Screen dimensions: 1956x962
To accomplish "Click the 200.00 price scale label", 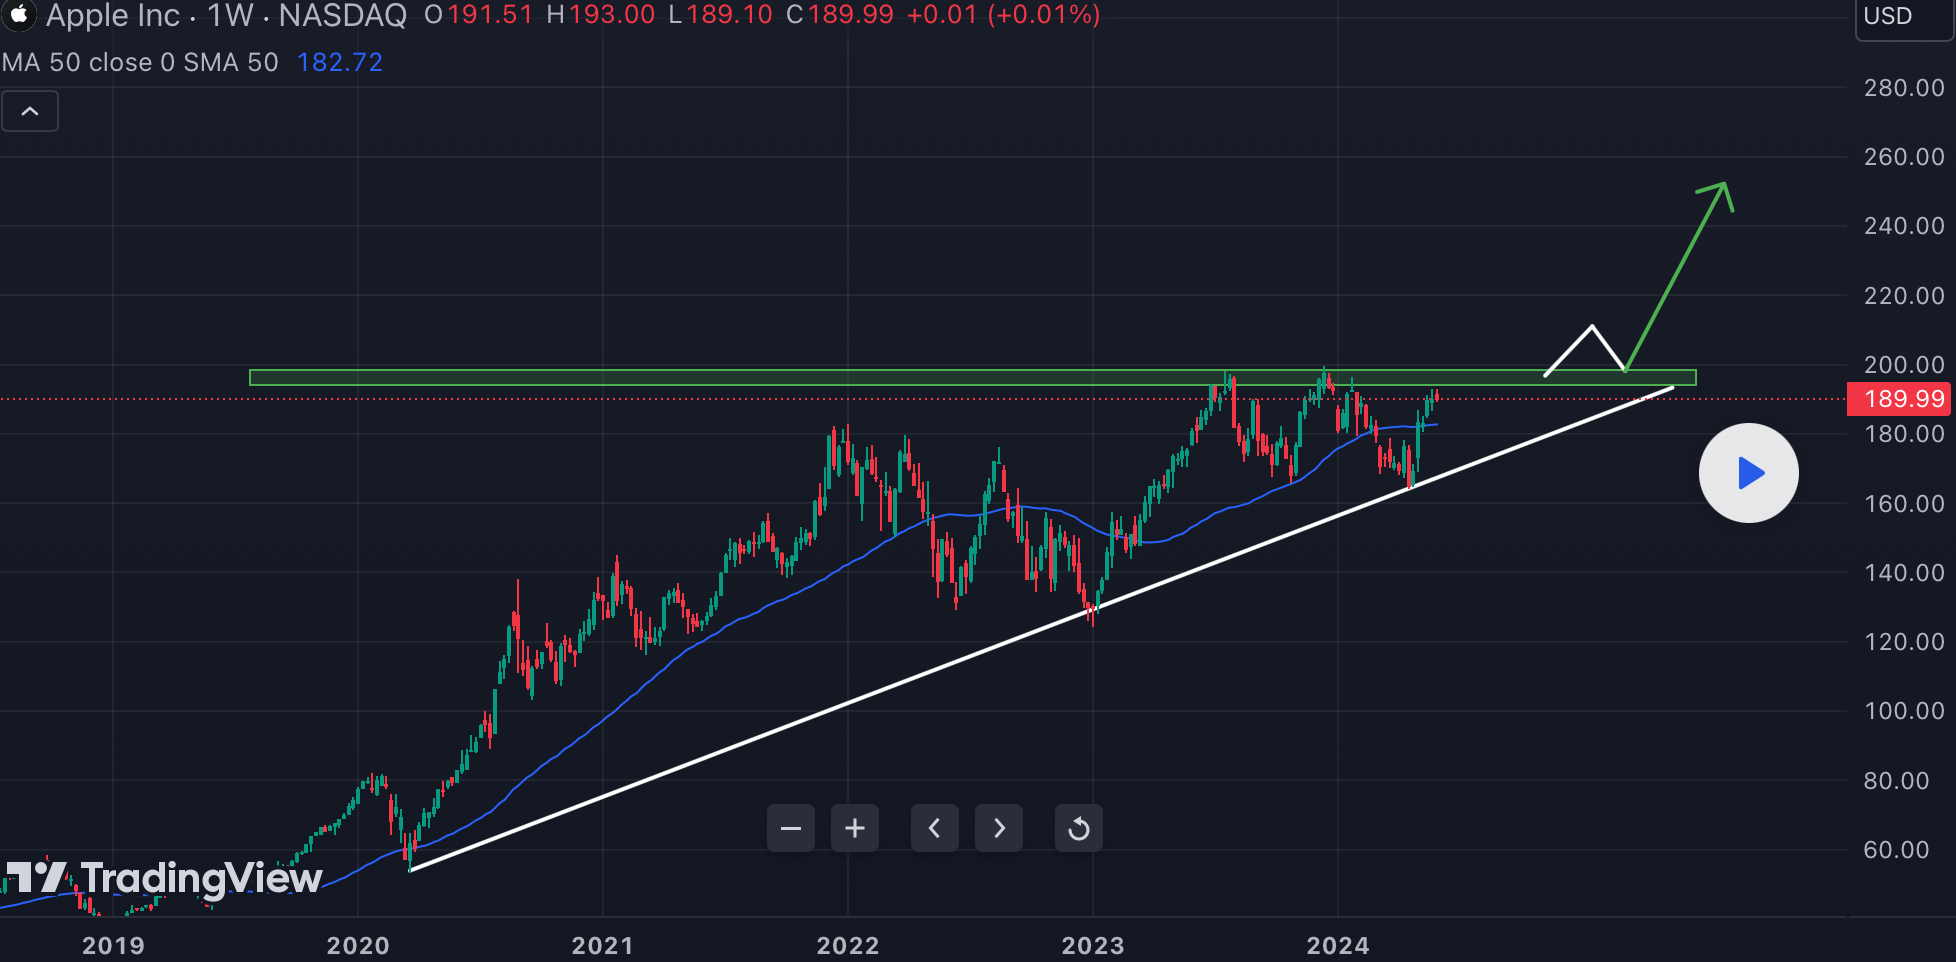I will [1904, 365].
